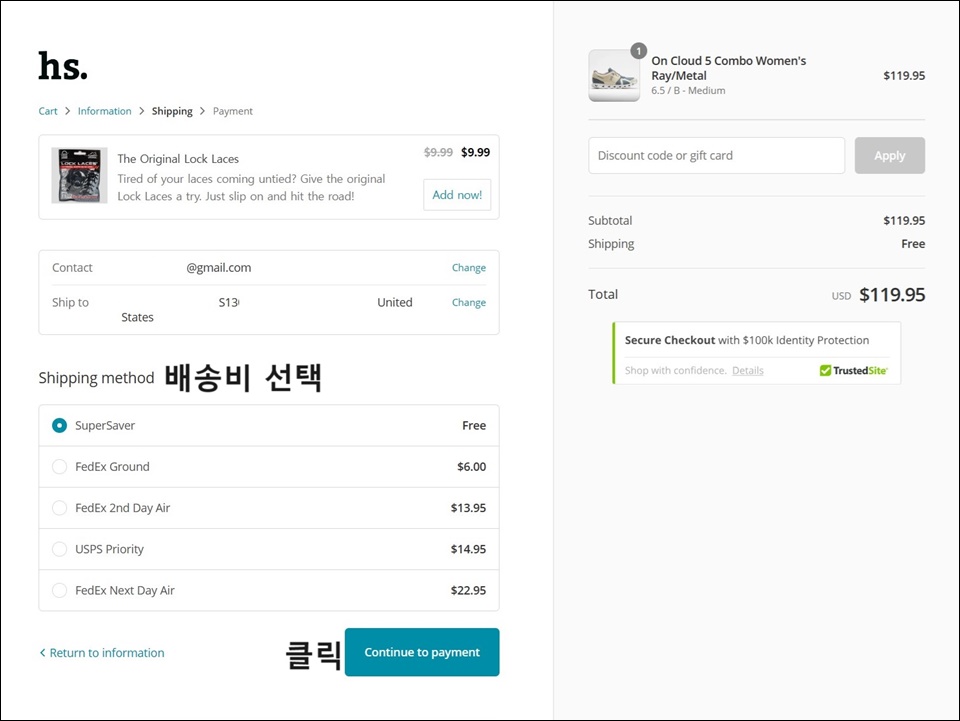Choose USPS Priority shipping radio button
The height and width of the screenshot is (721, 960).
click(59, 549)
